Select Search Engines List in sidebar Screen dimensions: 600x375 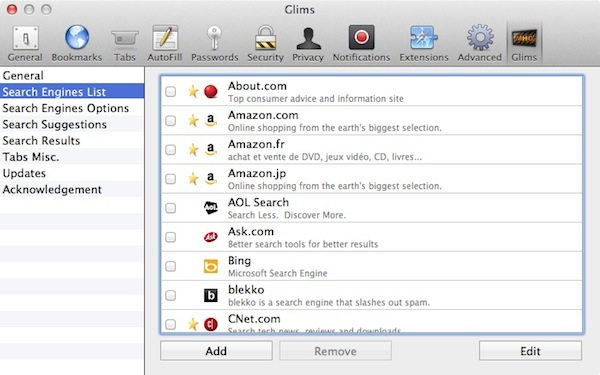coord(72,92)
